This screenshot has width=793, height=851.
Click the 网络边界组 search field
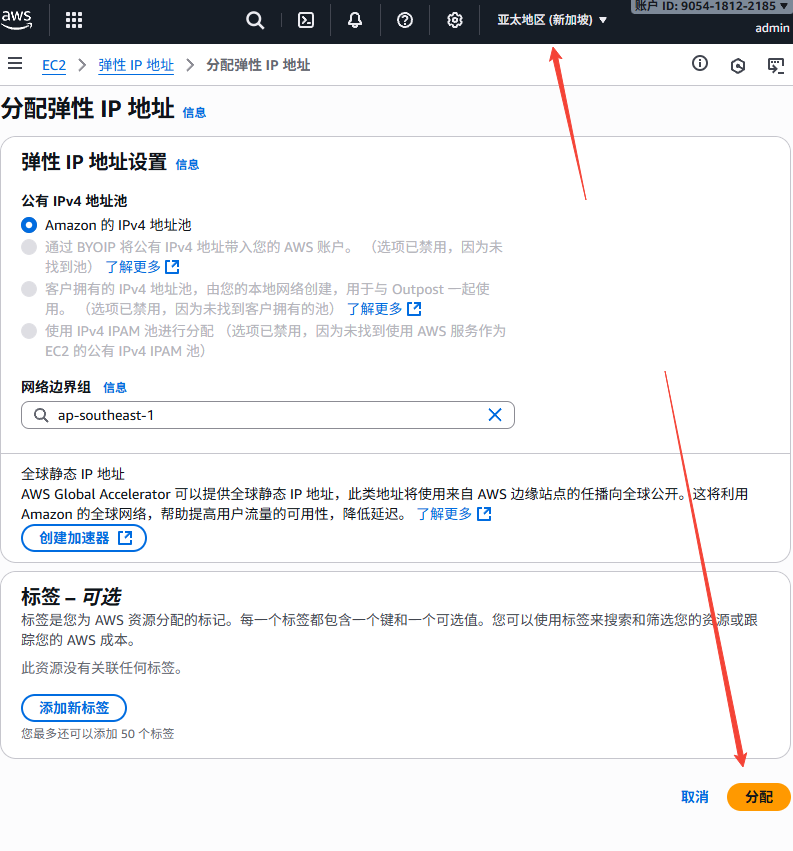[260, 415]
